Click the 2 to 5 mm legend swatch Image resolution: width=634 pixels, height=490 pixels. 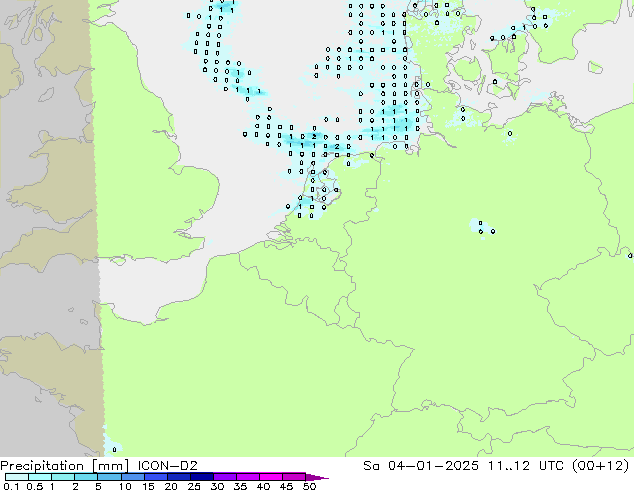point(86,477)
